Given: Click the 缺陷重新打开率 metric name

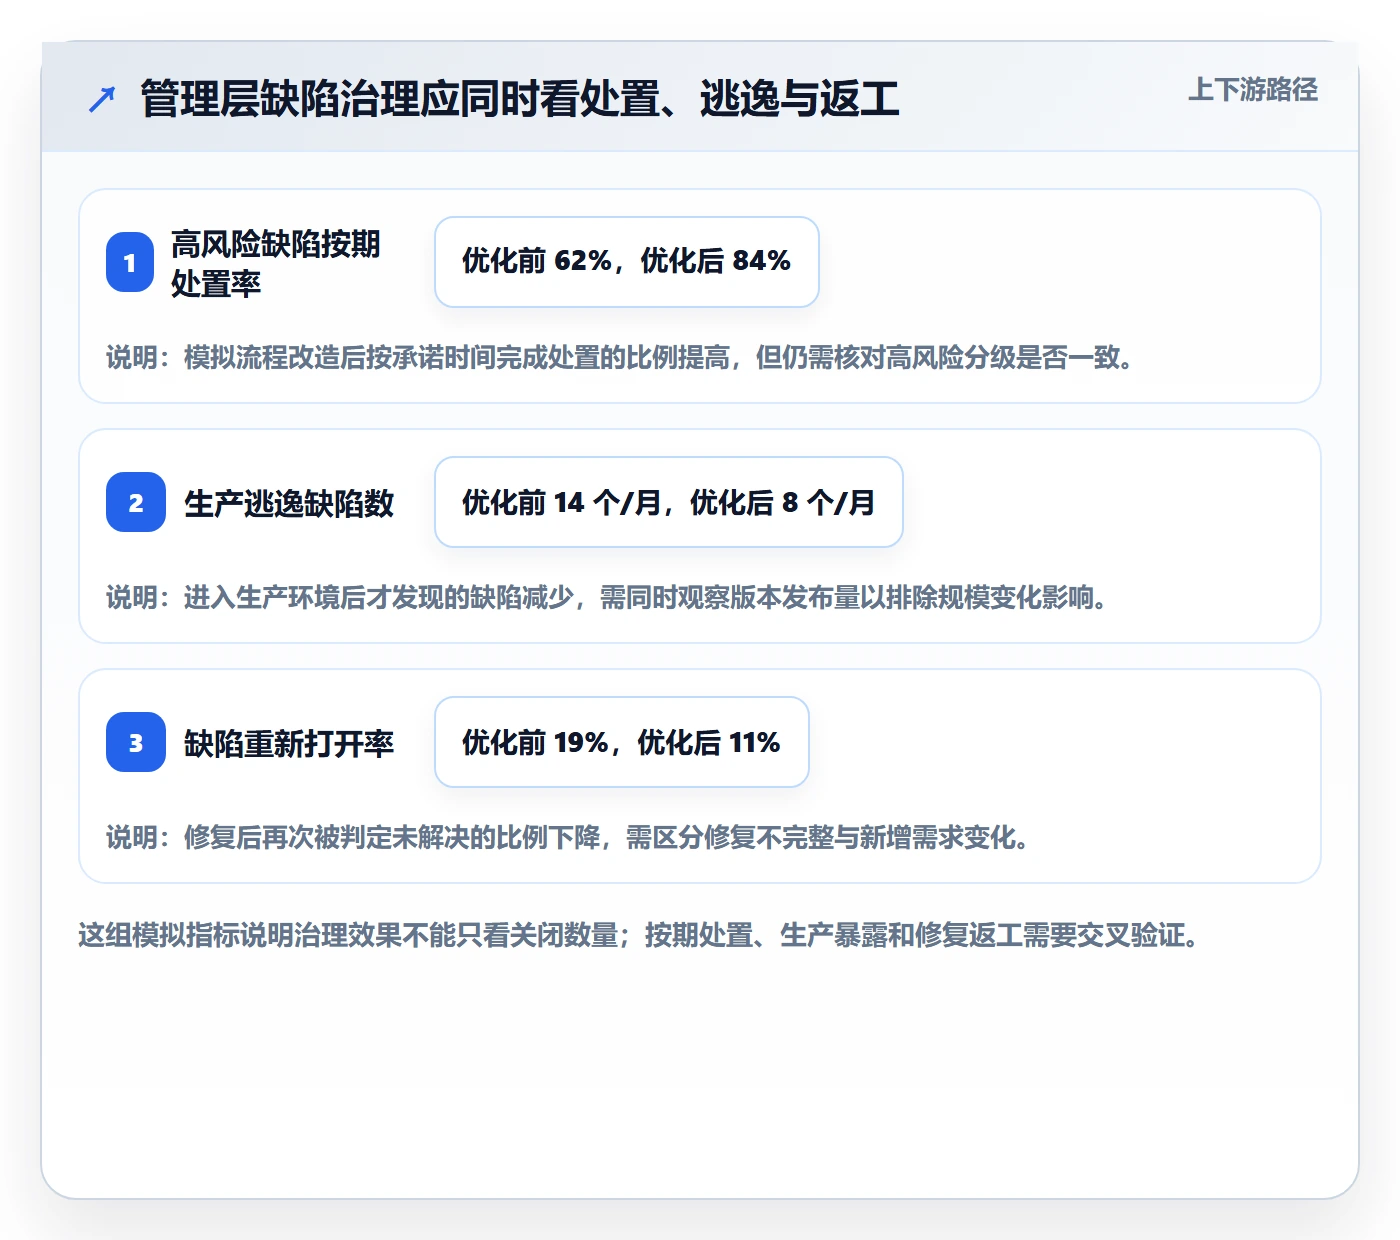Looking at the screenshot, I should (289, 743).
